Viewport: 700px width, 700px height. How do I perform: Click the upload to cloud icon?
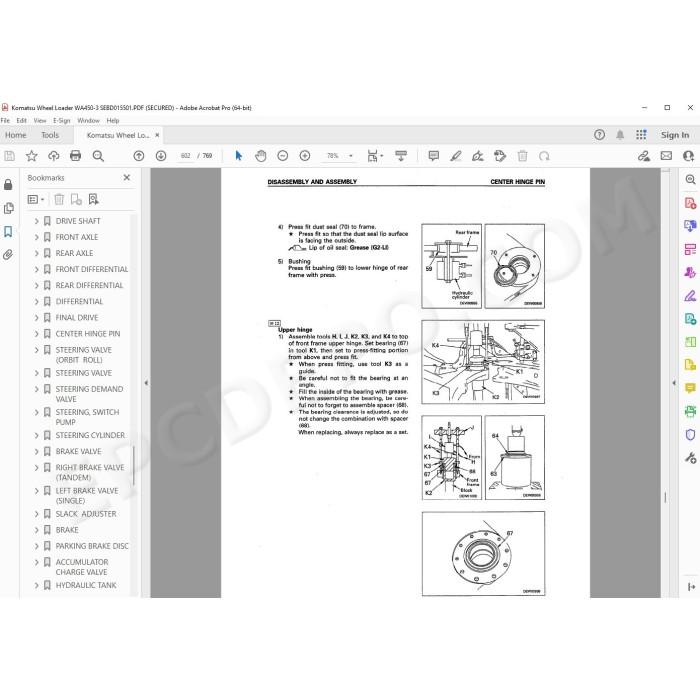(x=54, y=156)
